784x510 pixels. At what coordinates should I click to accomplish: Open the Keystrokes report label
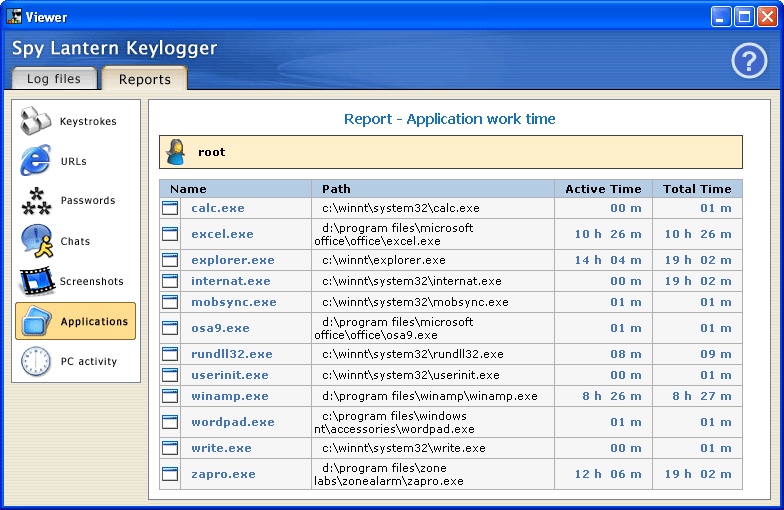(88, 122)
